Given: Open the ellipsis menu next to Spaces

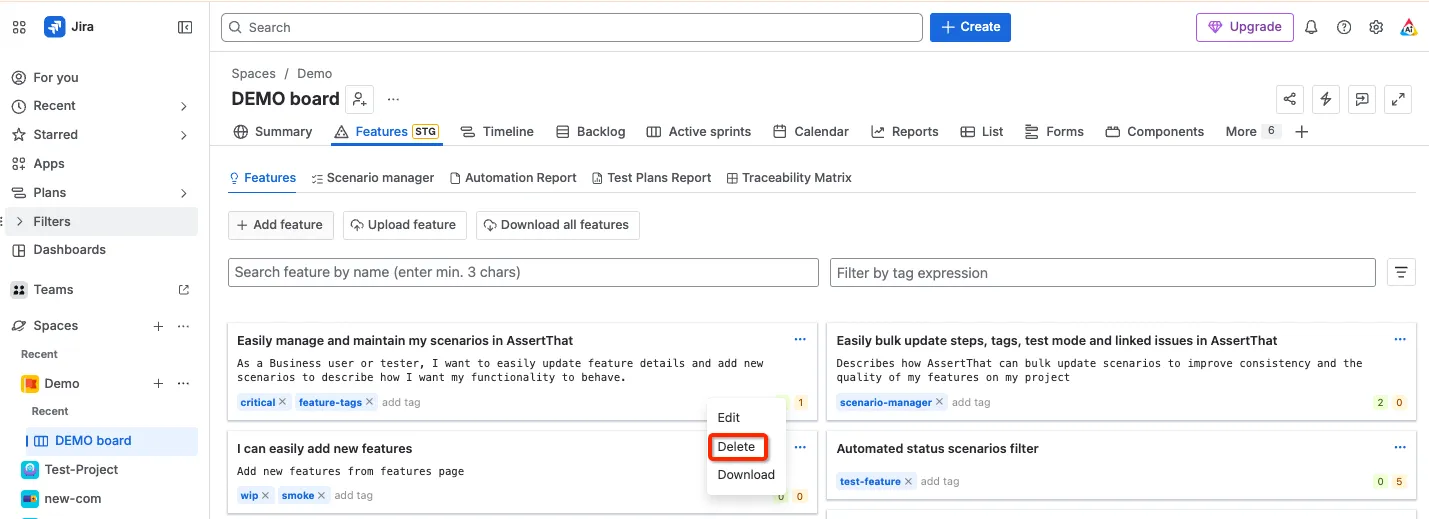Looking at the screenshot, I should 183,326.
